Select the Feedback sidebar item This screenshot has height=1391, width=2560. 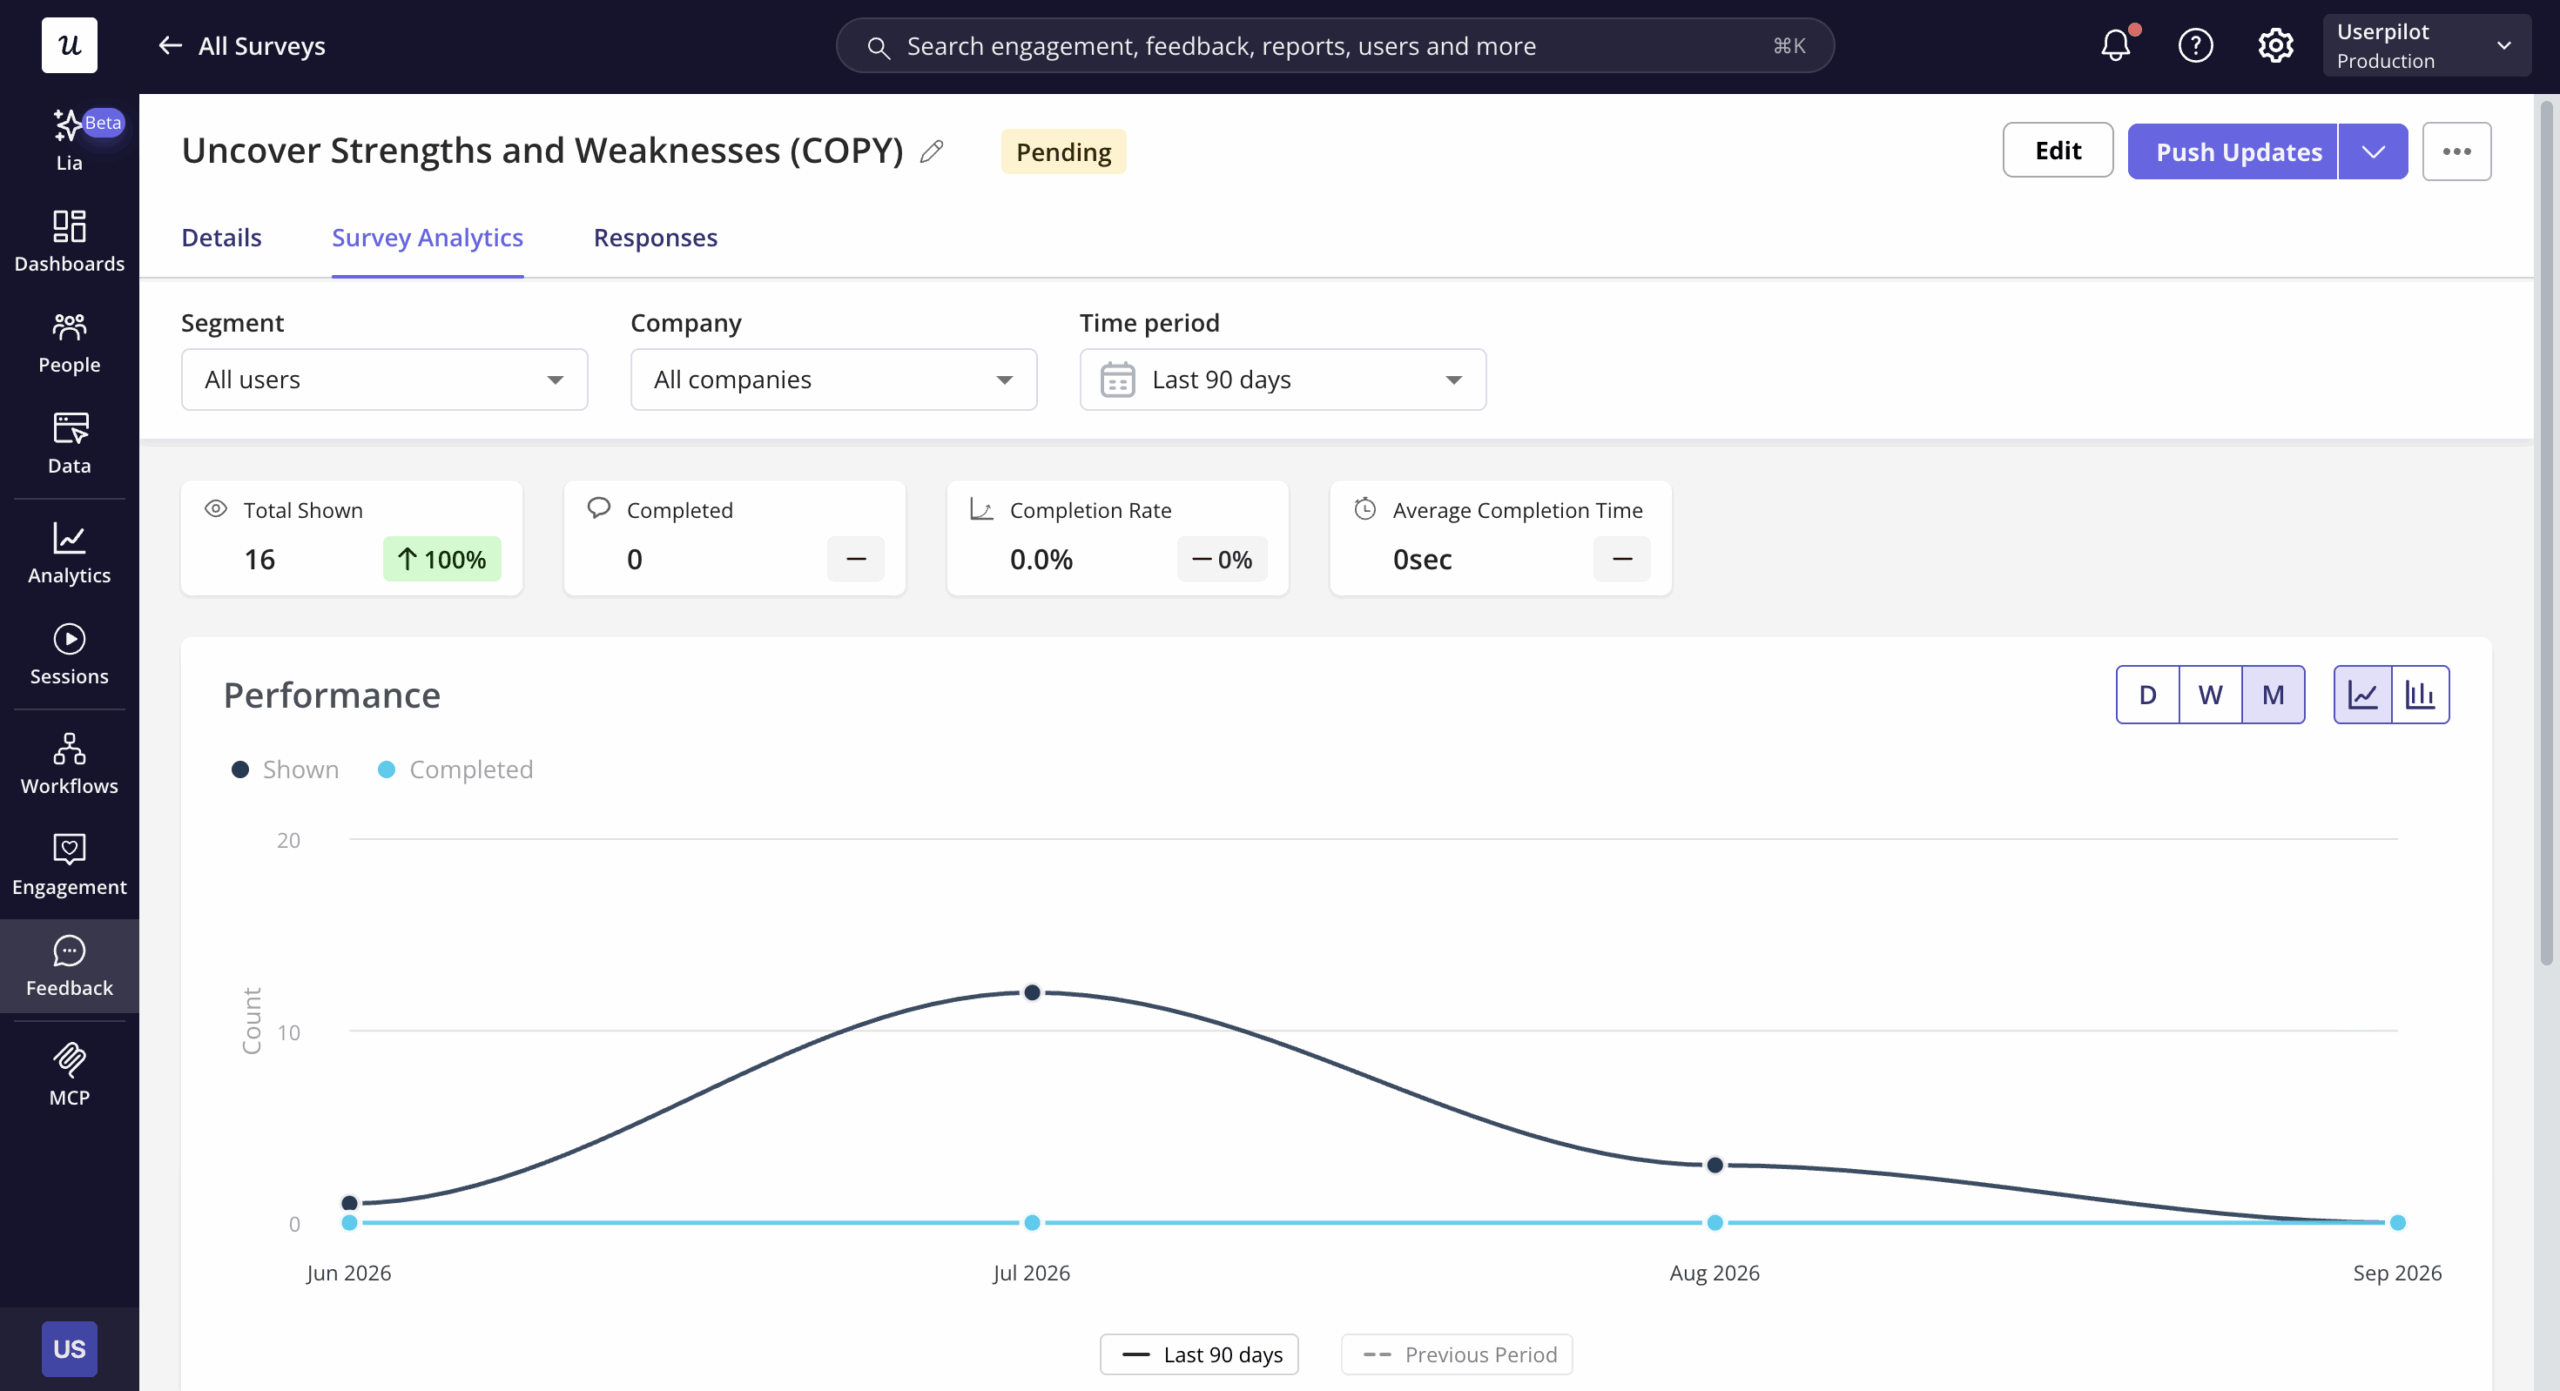[x=69, y=966]
